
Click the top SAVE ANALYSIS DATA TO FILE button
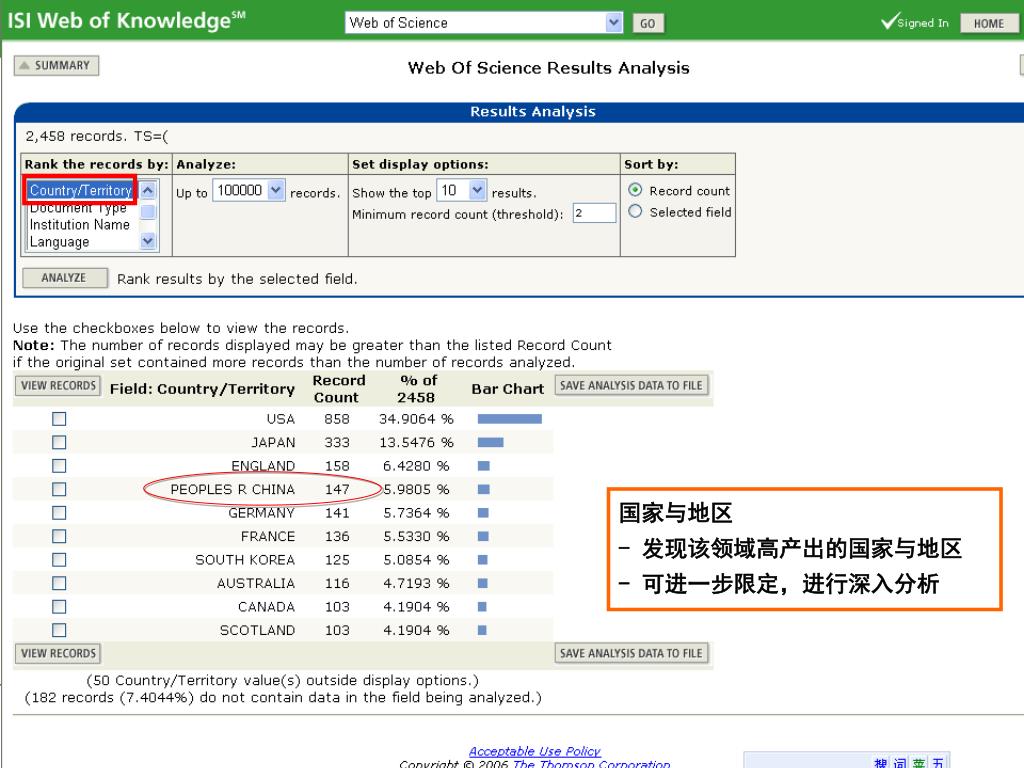631,385
